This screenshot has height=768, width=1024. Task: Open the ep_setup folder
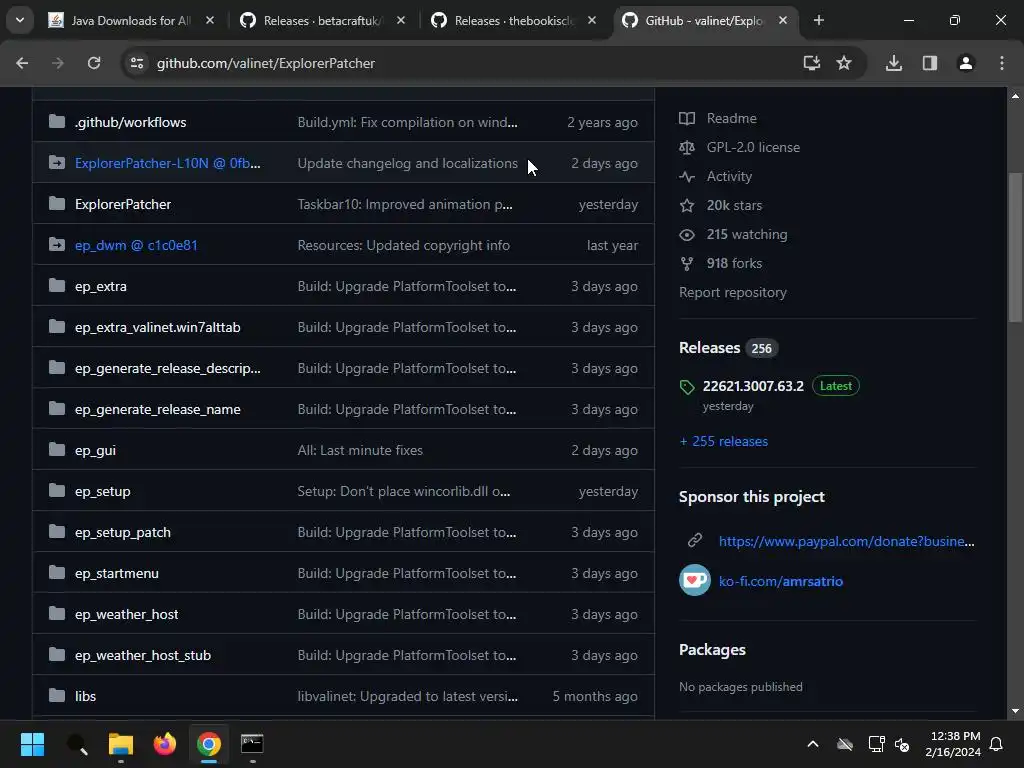(103, 491)
